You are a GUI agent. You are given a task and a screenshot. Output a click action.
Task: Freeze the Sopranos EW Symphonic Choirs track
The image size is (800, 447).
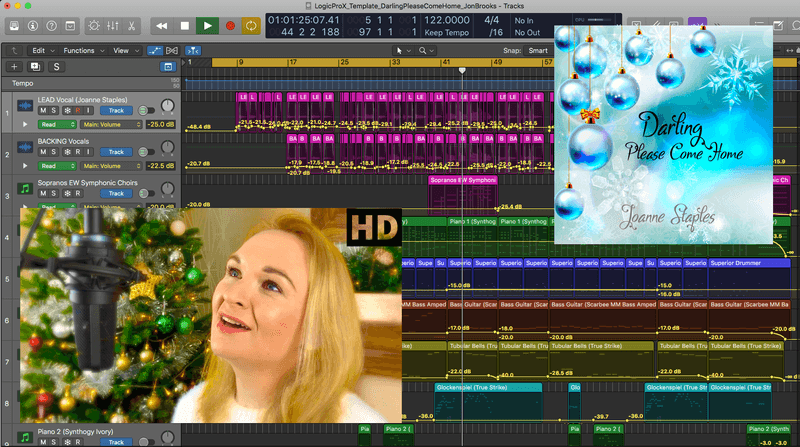coord(67,193)
